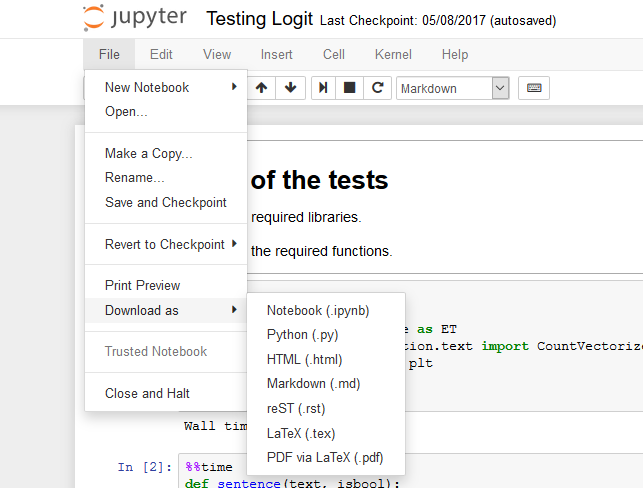Expand Revert to Checkpoint submenu
This screenshot has height=488, width=643.
click(x=166, y=244)
